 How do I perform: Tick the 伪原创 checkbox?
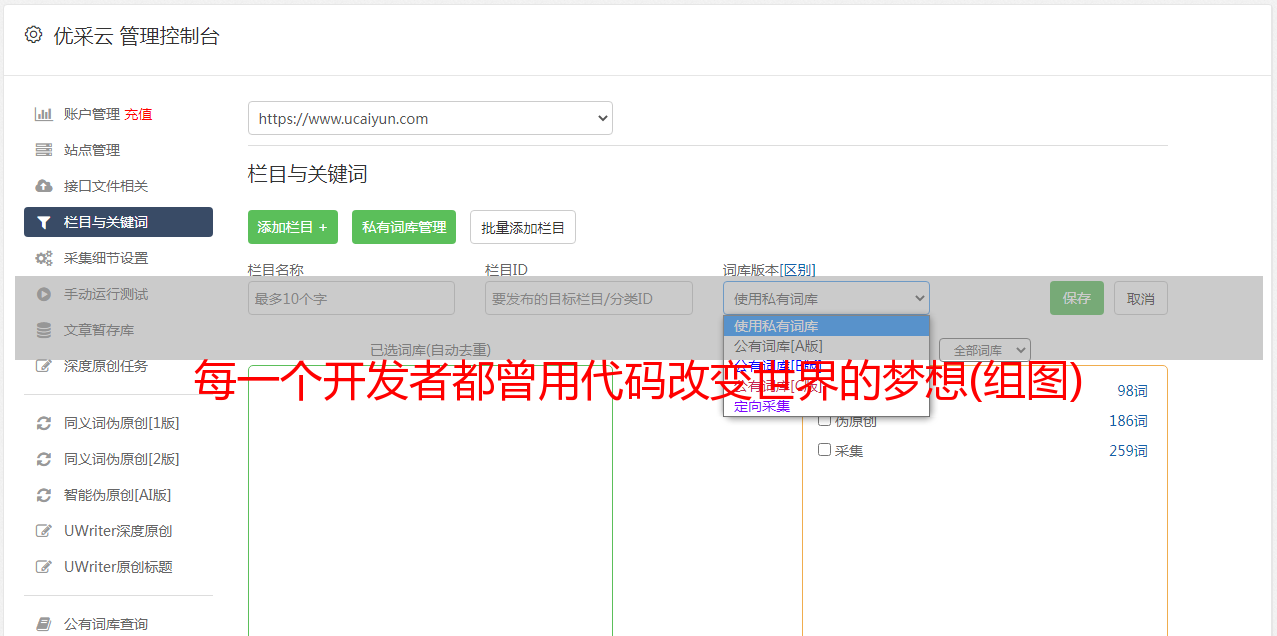(825, 420)
